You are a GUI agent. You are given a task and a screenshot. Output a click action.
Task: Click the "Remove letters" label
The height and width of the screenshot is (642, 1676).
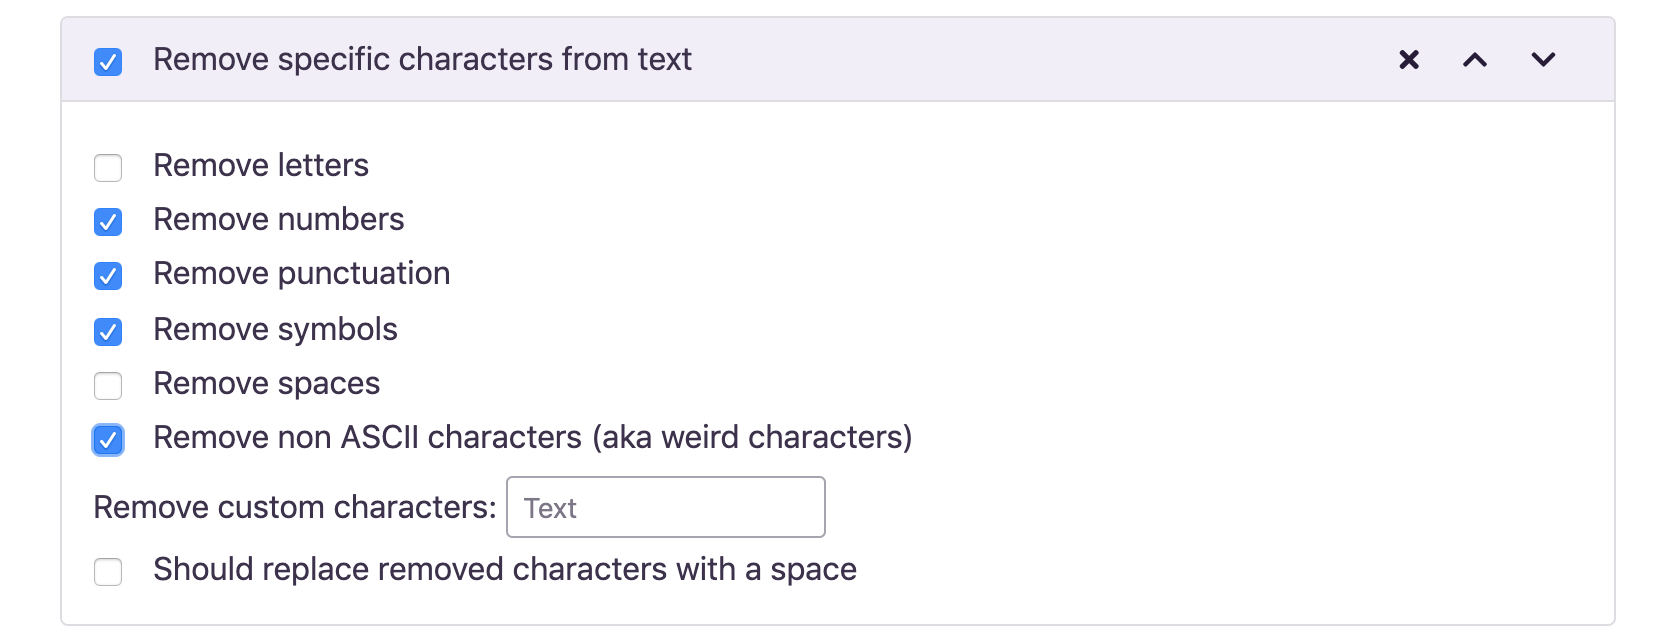pyautogui.click(x=261, y=165)
